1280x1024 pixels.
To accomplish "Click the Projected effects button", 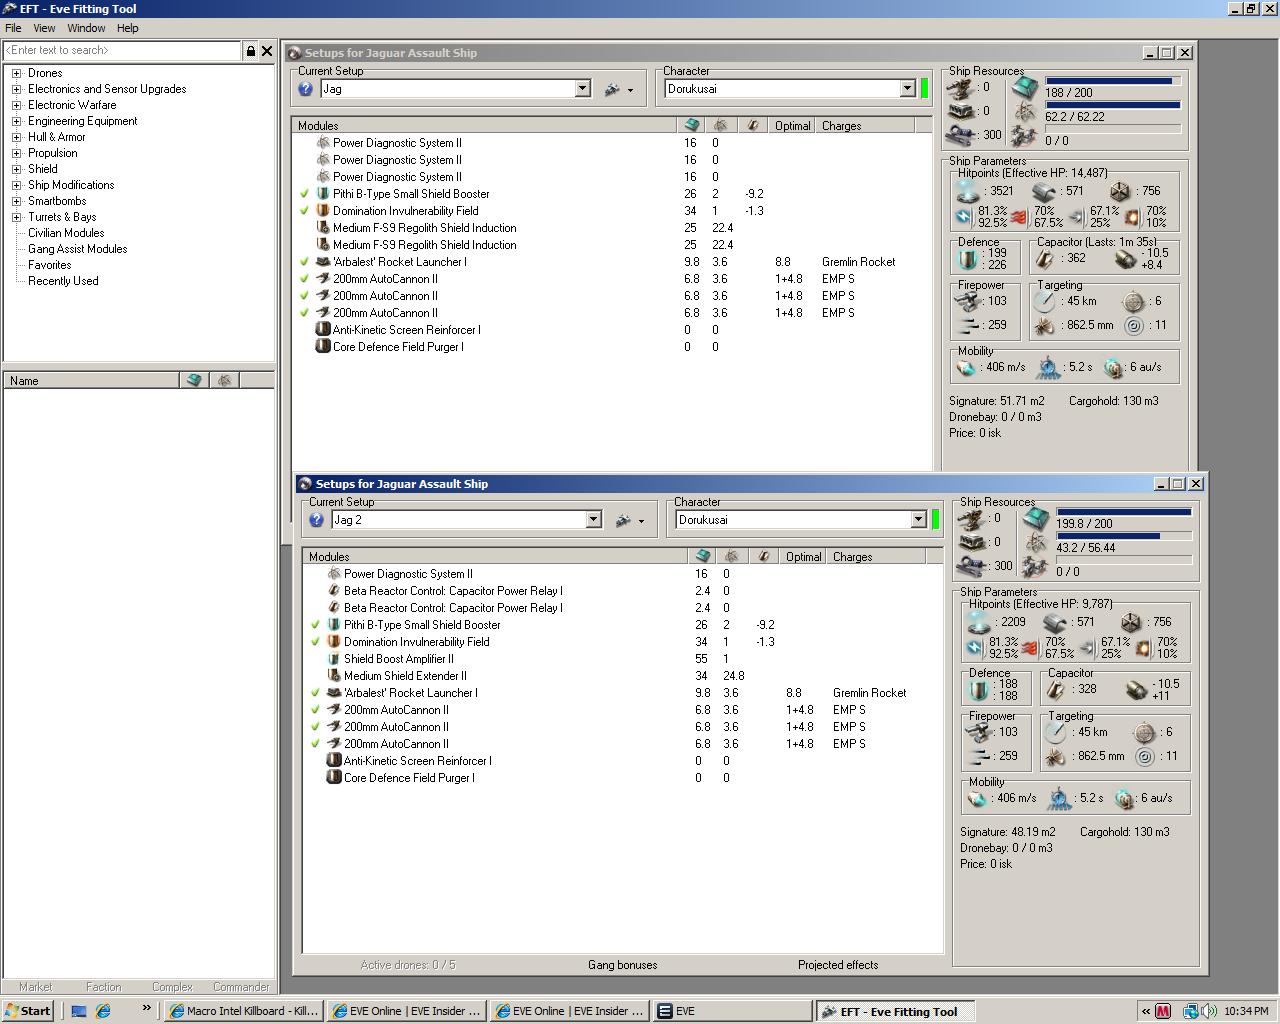I will 838,965.
